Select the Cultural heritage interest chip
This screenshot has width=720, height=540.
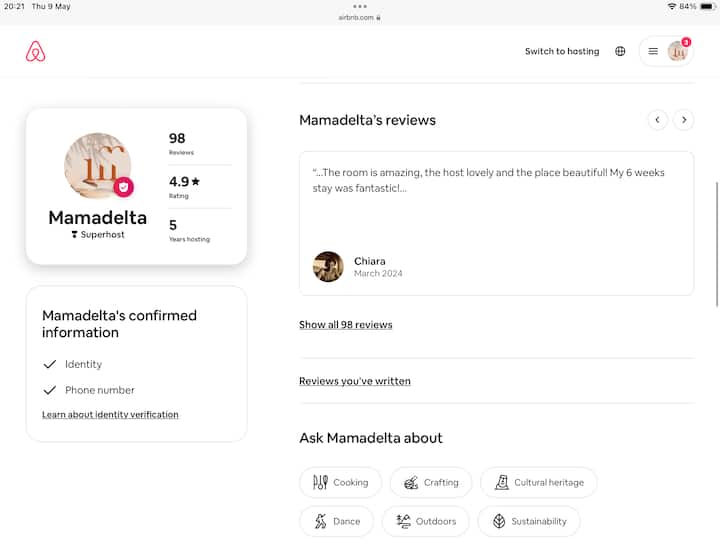click(x=538, y=482)
